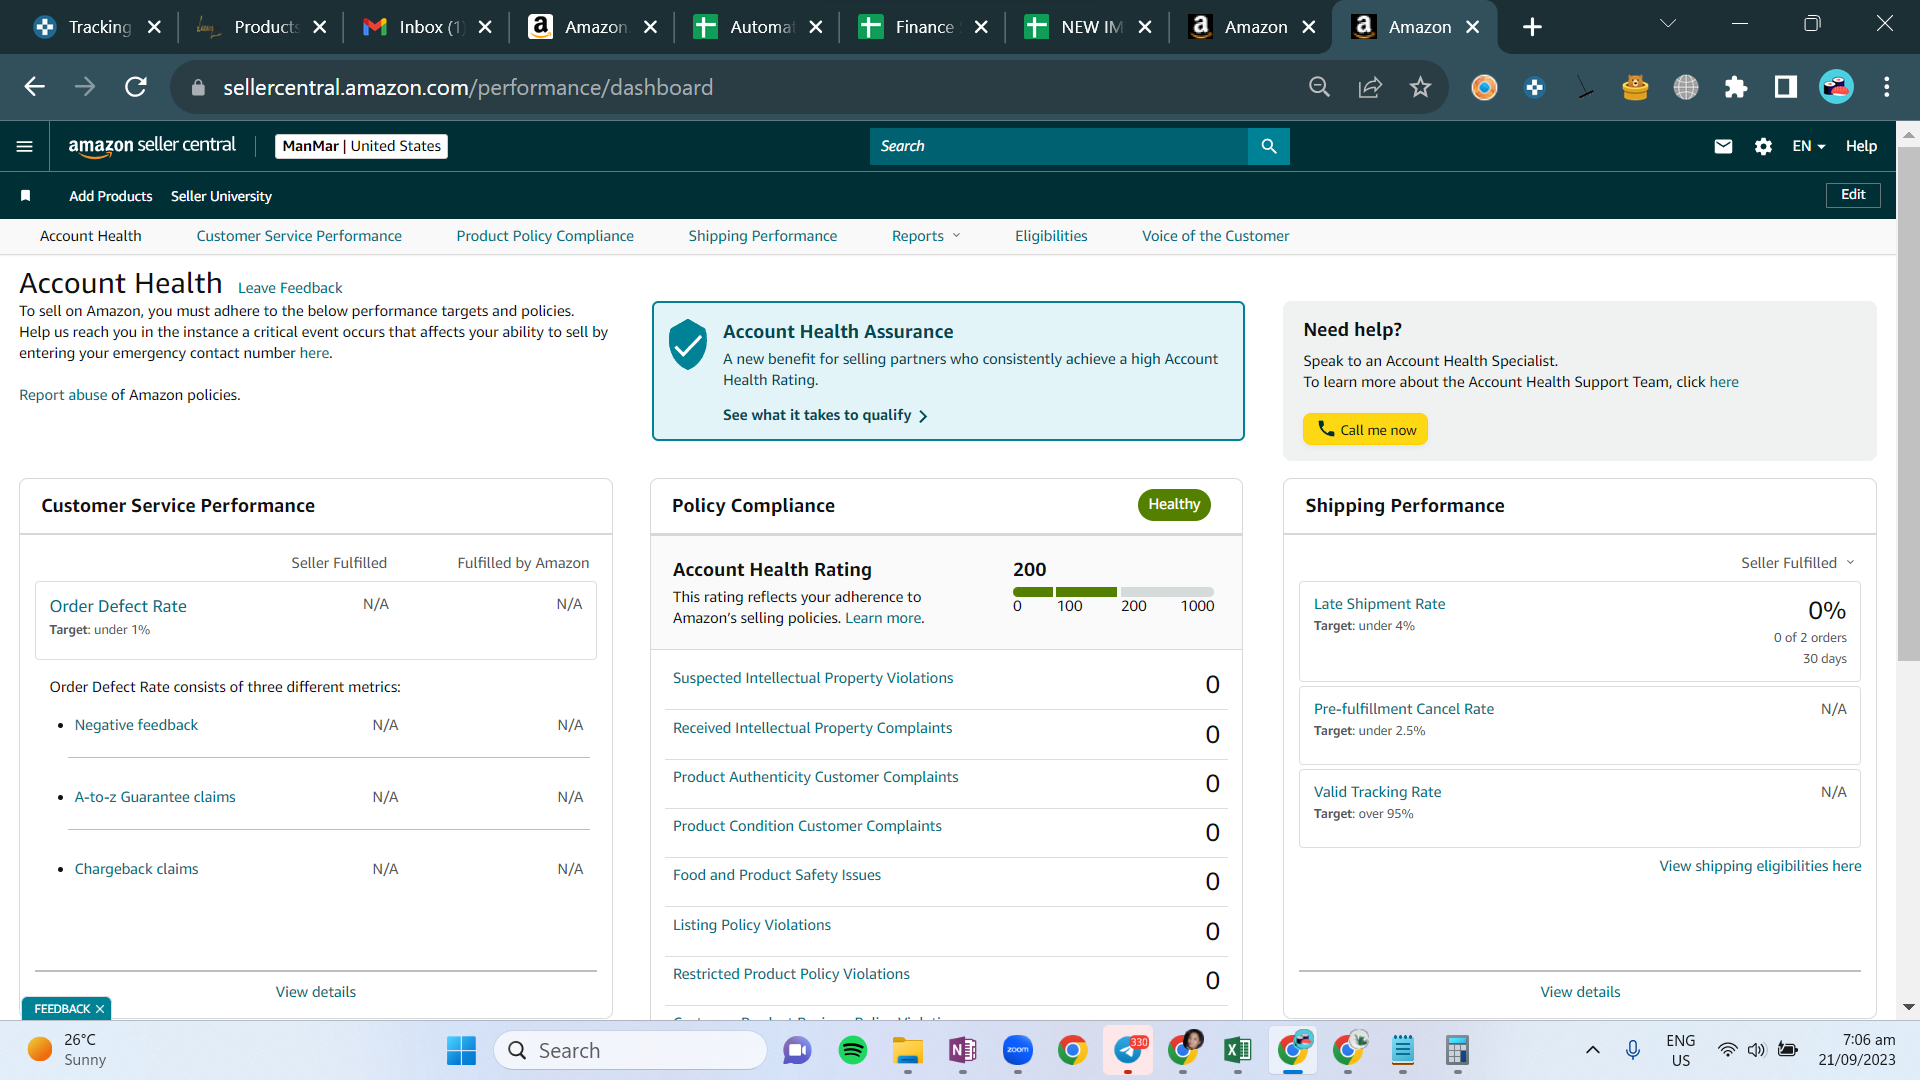Open the Account Health tab
The image size is (1920, 1080).
coord(91,236)
